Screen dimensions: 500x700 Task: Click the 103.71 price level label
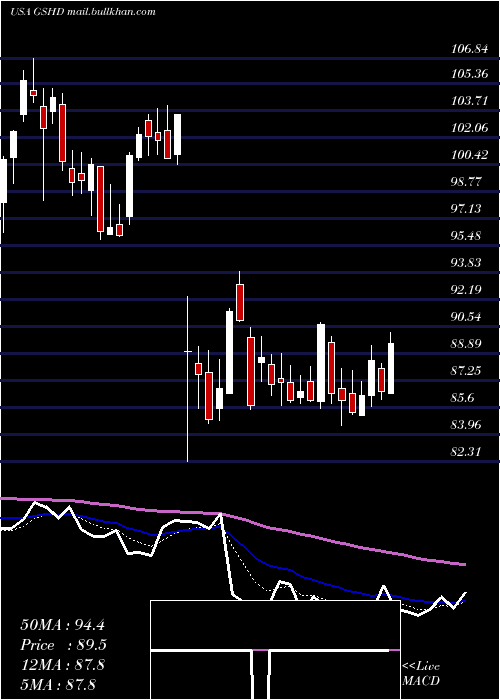click(469, 101)
